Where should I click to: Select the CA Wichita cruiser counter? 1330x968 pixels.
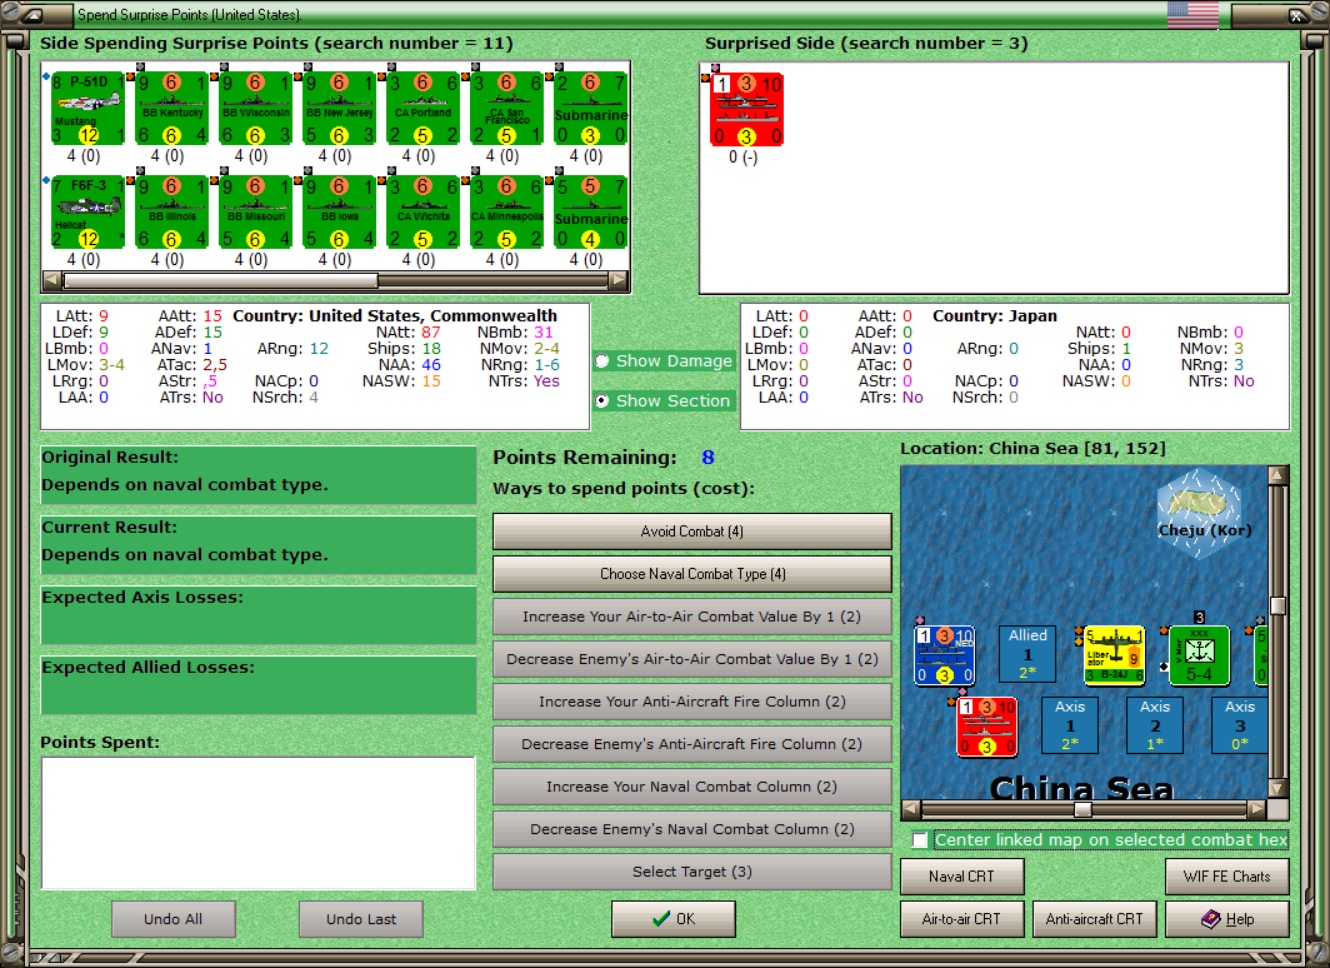click(x=423, y=212)
